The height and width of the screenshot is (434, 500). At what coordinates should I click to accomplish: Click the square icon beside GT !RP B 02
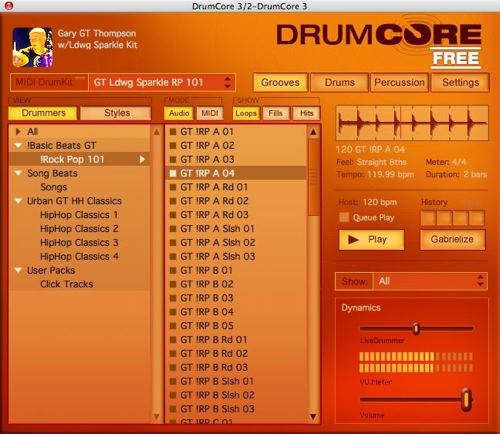(x=173, y=284)
